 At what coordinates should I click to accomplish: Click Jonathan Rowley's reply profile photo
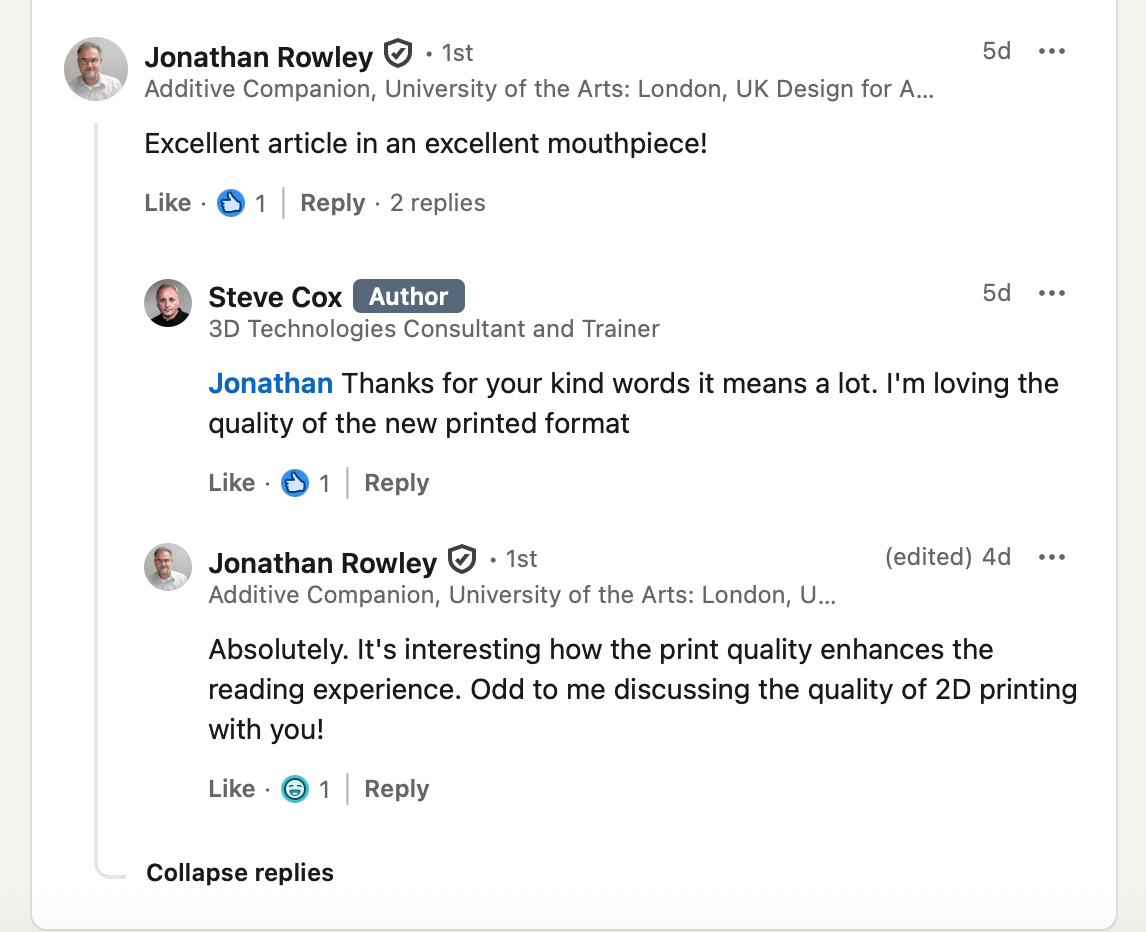pyautogui.click(x=168, y=567)
